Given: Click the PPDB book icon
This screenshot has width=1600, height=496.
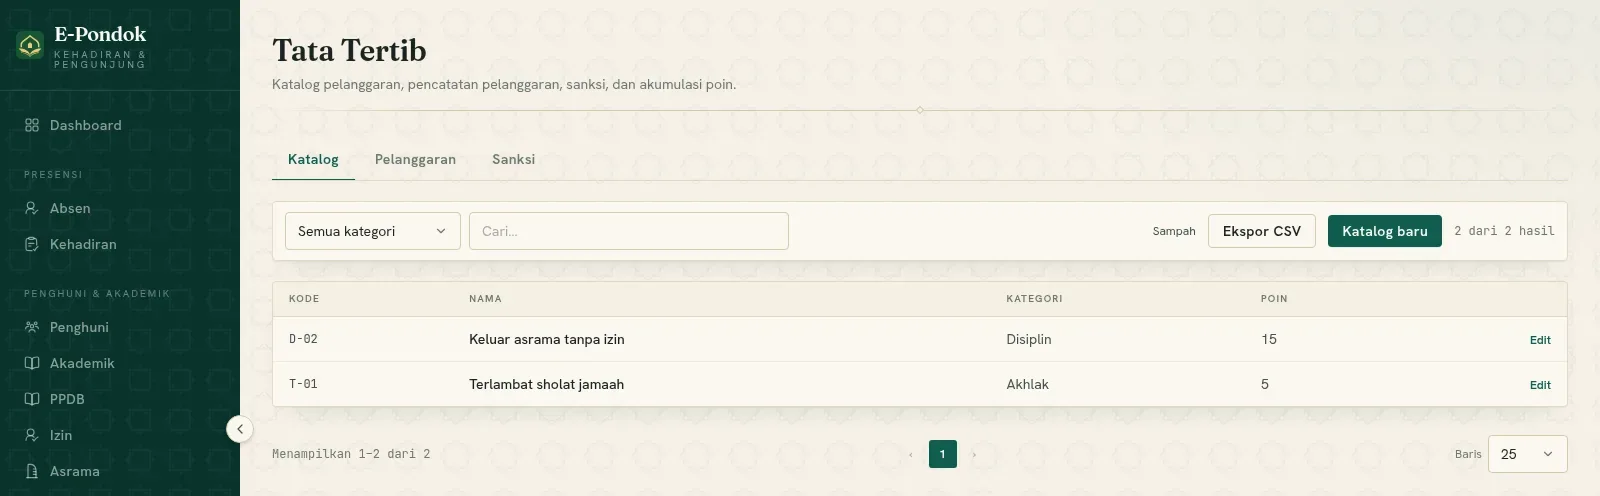Looking at the screenshot, I should pos(32,399).
